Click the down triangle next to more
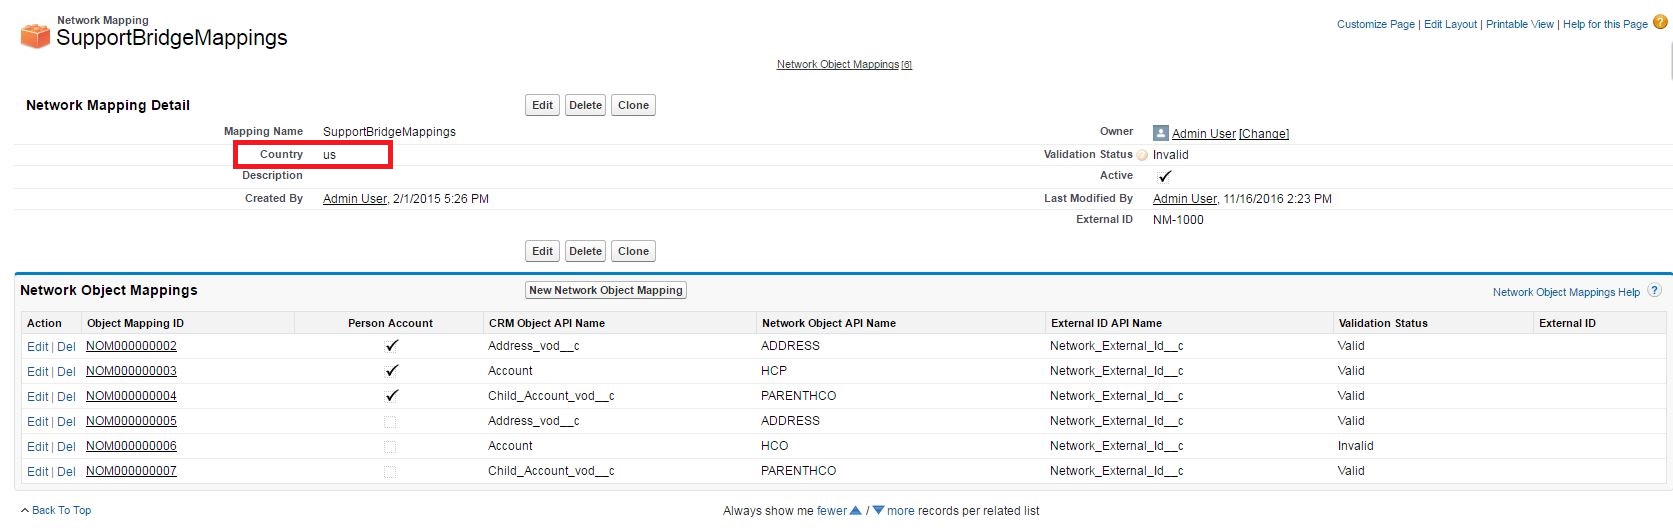This screenshot has width=1673, height=528. (878, 511)
